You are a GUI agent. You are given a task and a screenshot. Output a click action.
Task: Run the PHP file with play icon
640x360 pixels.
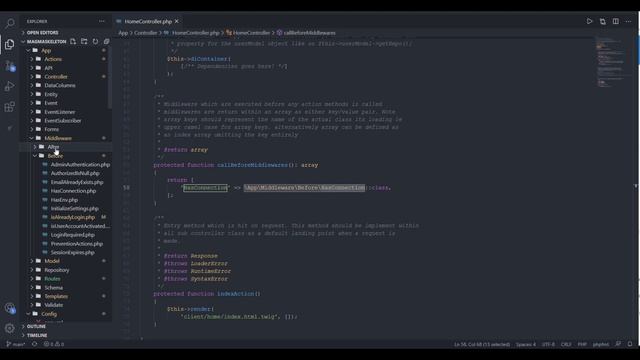coord(589,21)
